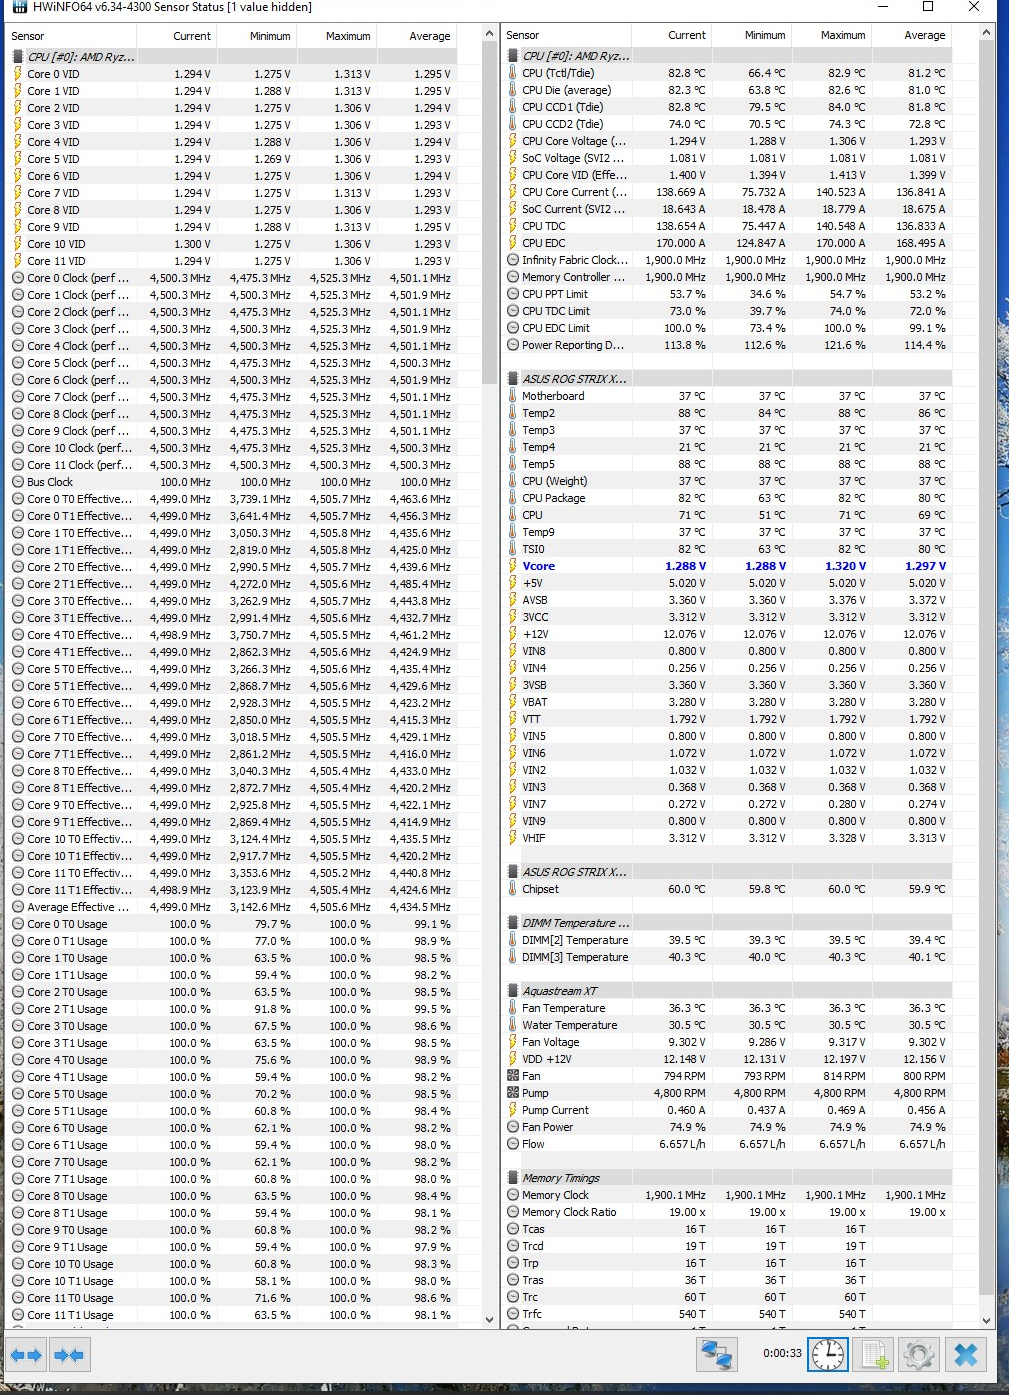Select the CPU EDC Limit row
The width and height of the screenshot is (1009, 1395).
728,328
